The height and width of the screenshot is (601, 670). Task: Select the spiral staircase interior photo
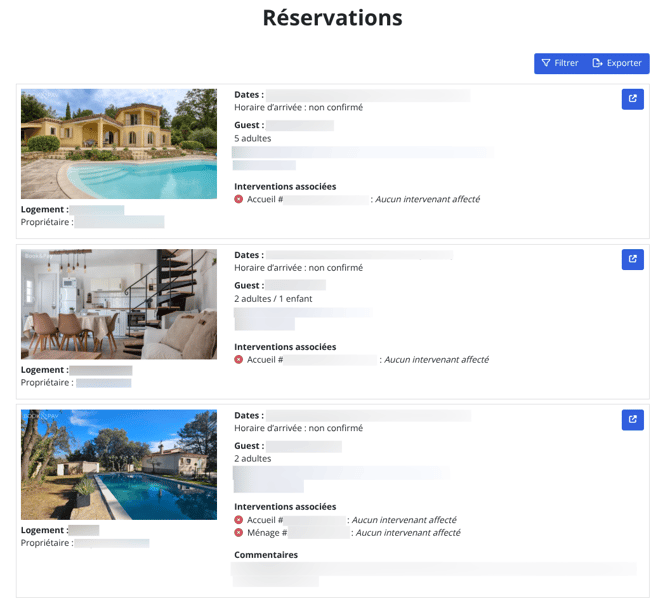click(x=118, y=304)
